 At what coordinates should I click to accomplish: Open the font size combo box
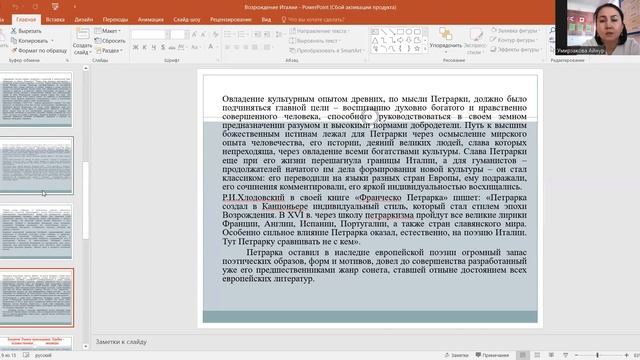click(x=180, y=35)
